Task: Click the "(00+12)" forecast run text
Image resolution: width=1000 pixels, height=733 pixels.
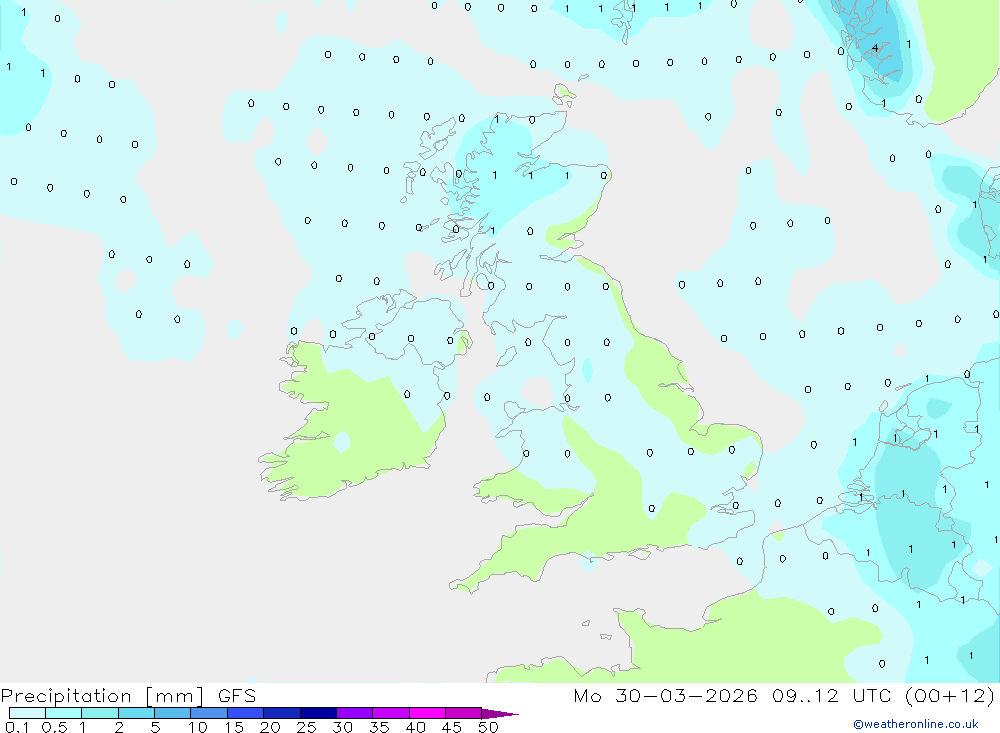Action: (950, 696)
